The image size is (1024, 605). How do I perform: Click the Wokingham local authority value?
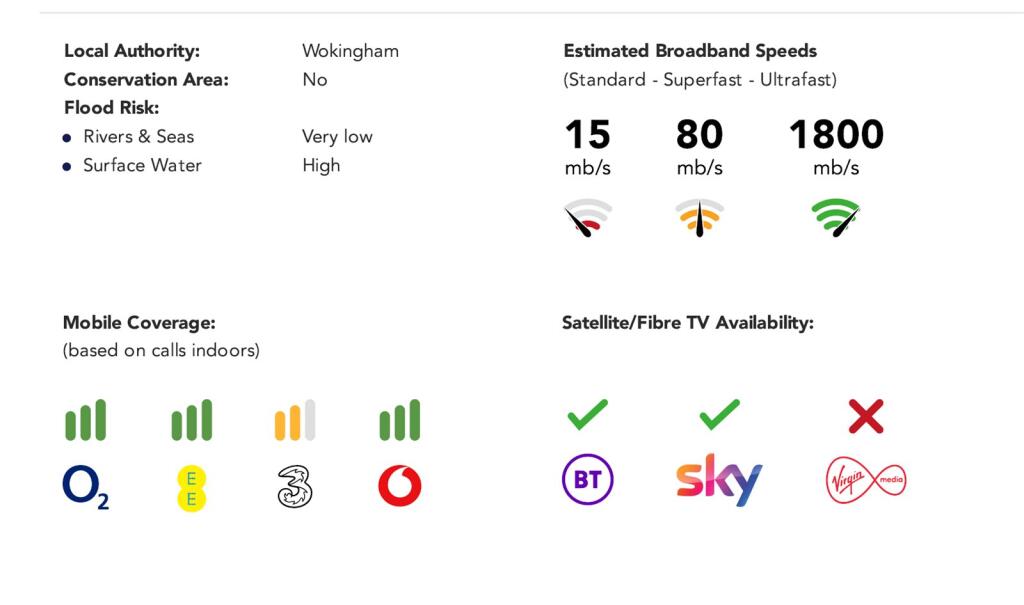tap(350, 51)
